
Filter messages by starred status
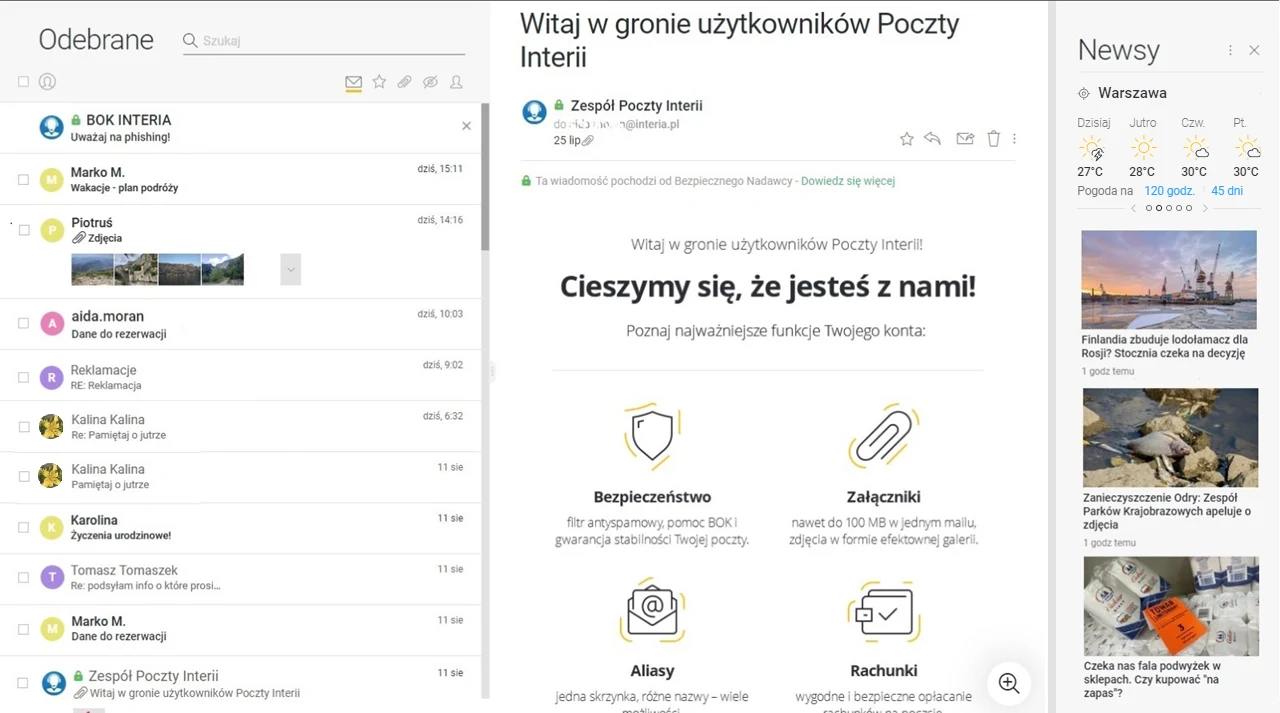379,83
